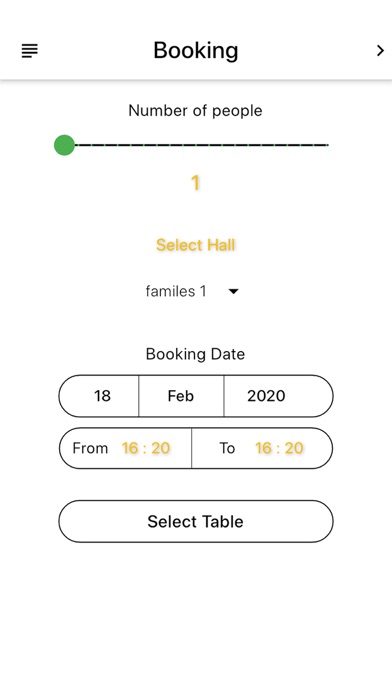Open the hamburger menu icon
392x696 pixels.
pyautogui.click(x=30, y=51)
